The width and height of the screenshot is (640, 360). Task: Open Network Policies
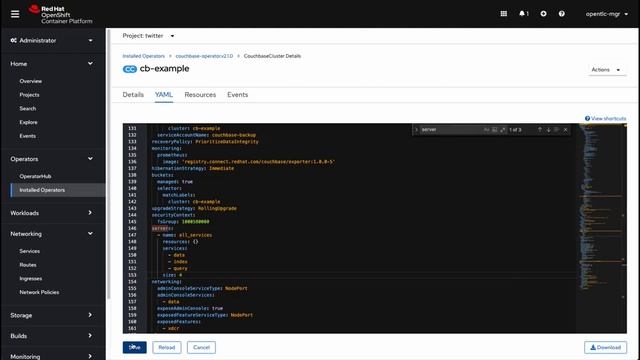click(39, 292)
